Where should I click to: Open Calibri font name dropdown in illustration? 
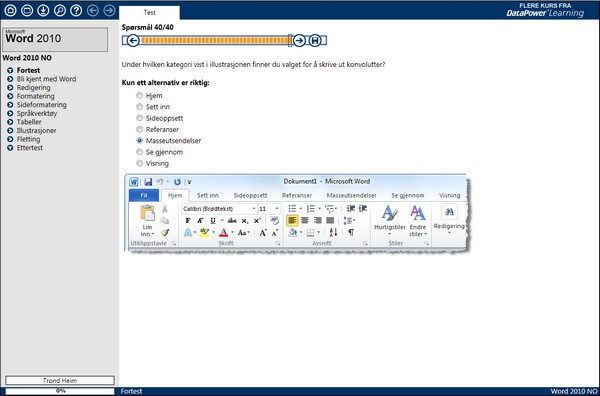253,209
